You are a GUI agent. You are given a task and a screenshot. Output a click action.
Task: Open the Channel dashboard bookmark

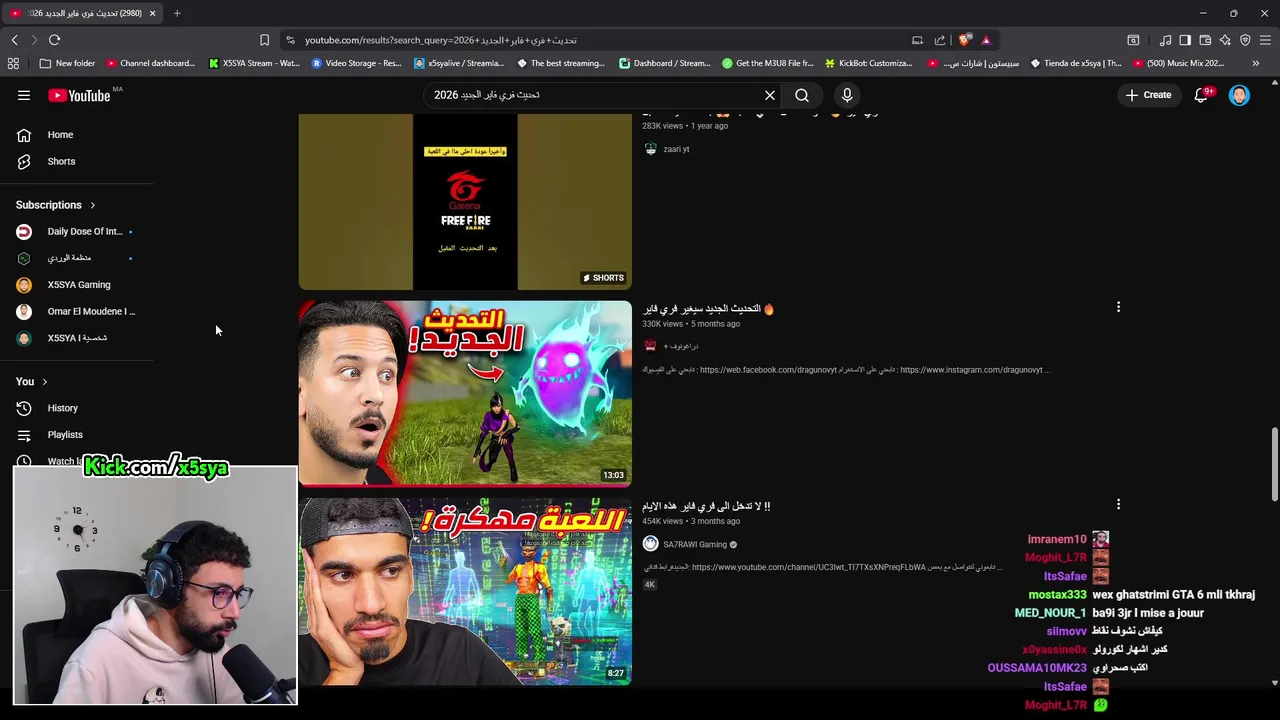(x=150, y=63)
